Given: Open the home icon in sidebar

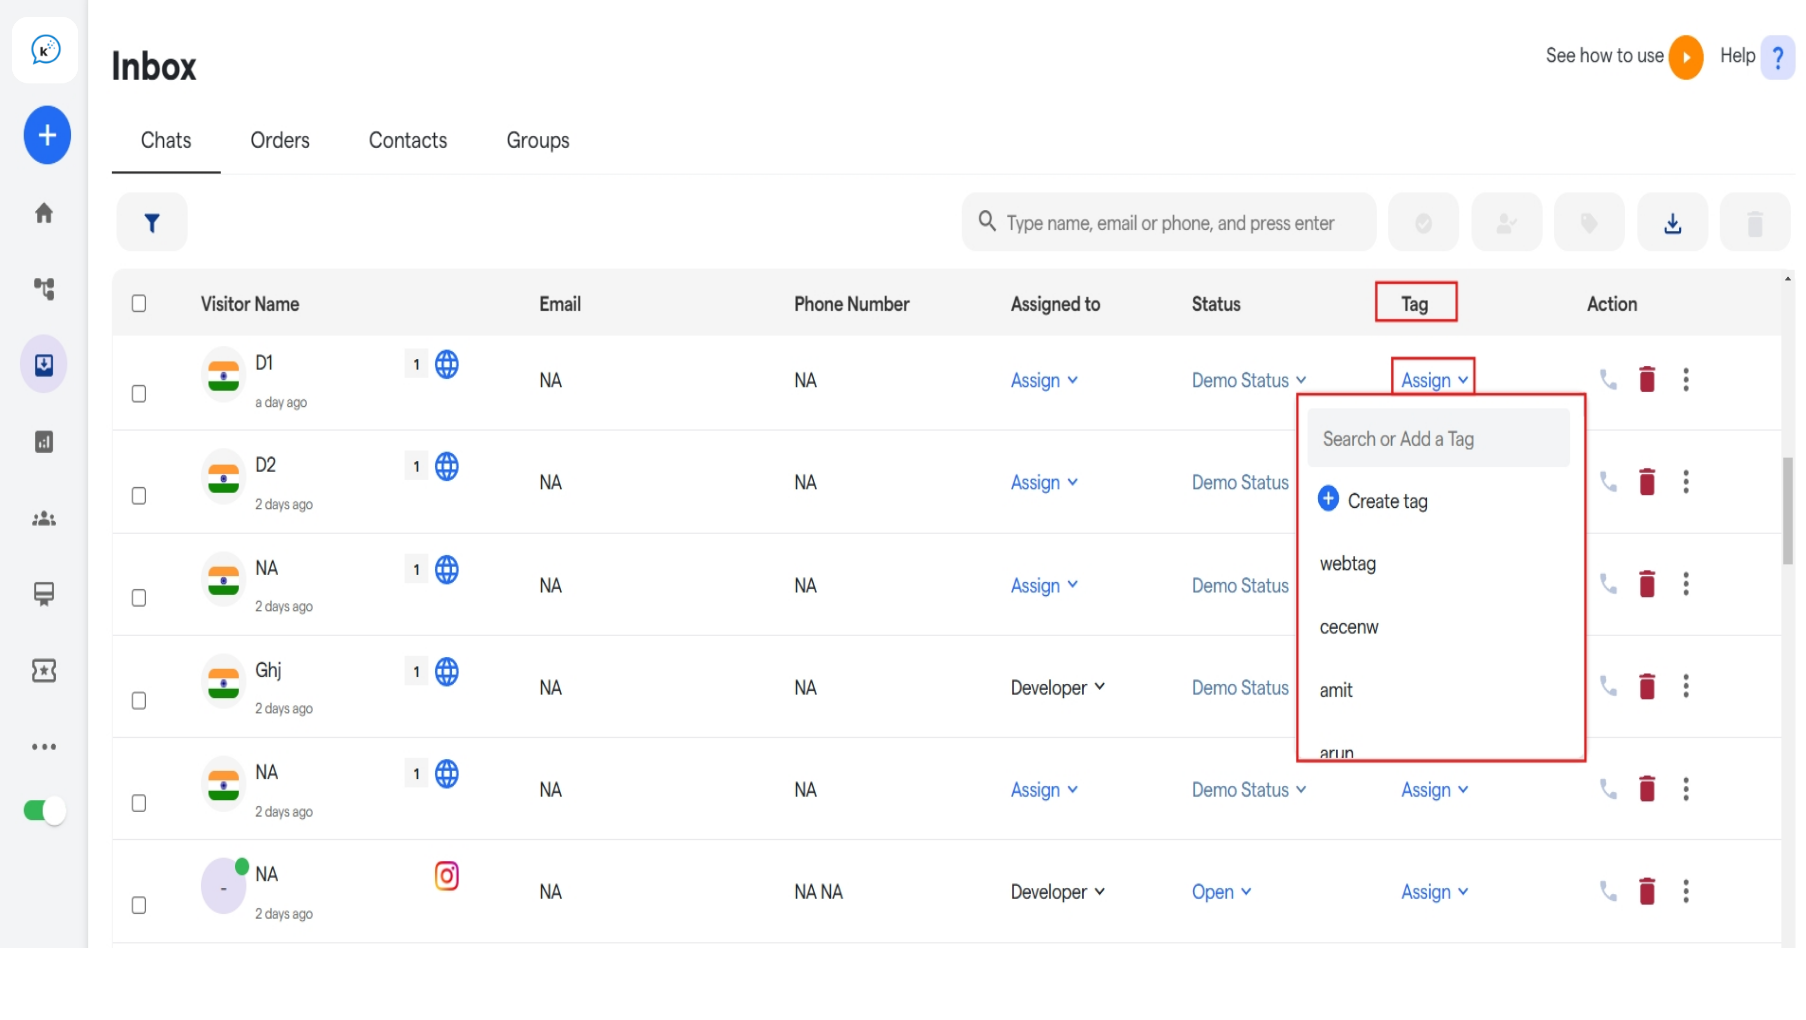Looking at the screenshot, I should (44, 213).
